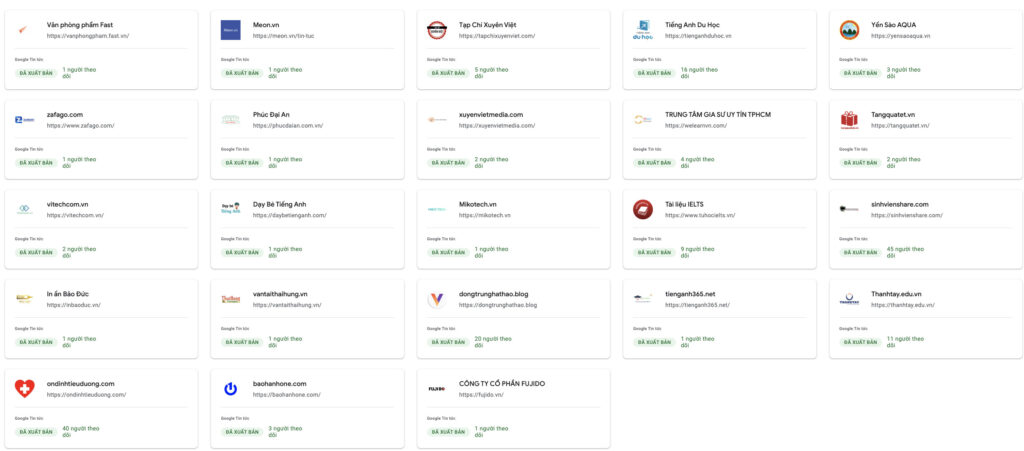
Task: Open the https://zafago.com/ link
Action: click(80, 126)
